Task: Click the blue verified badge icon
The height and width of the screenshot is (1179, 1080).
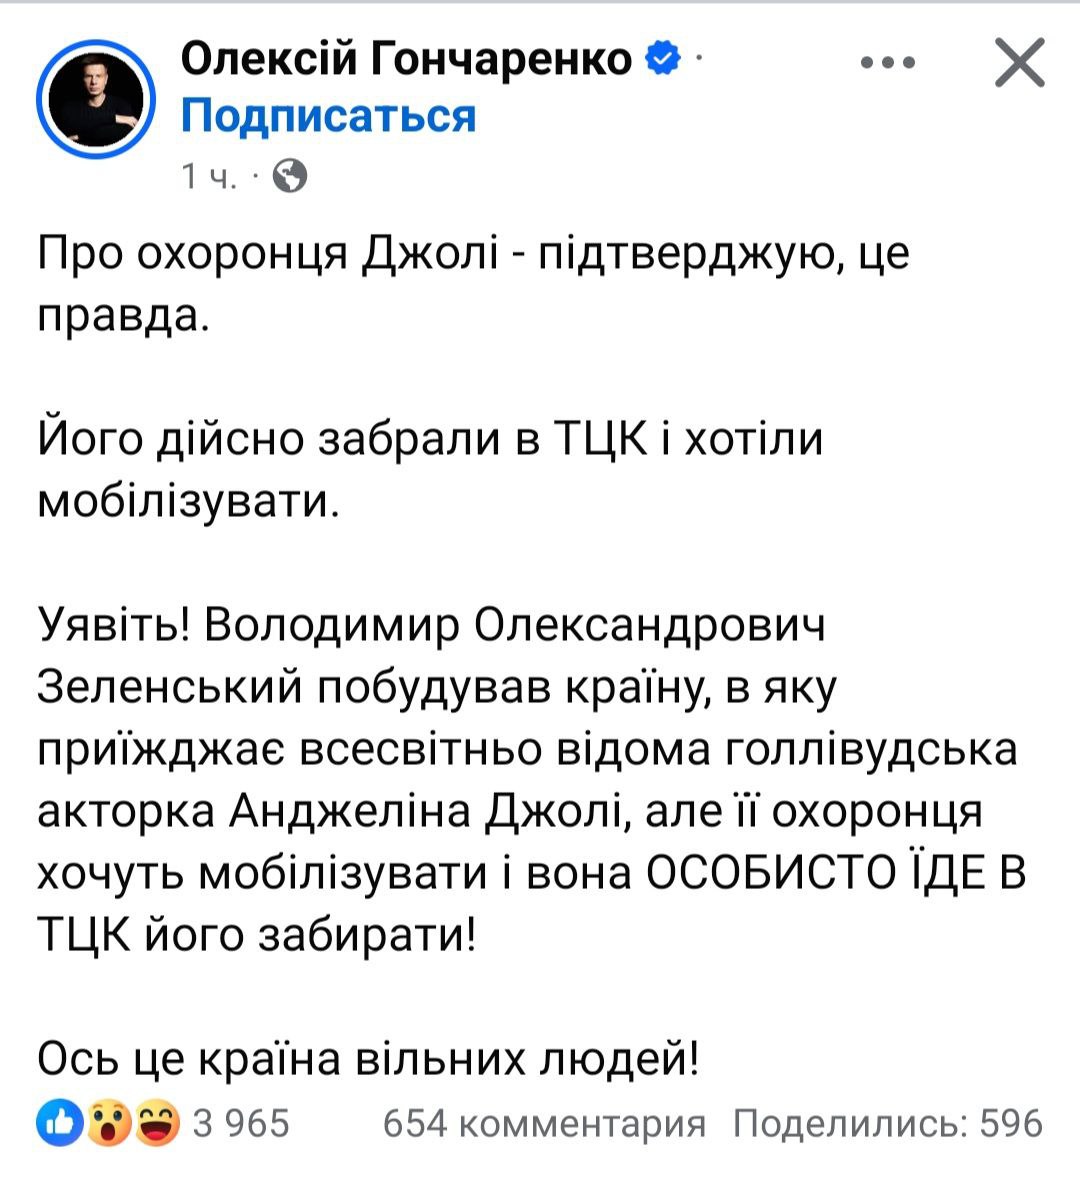Action: point(661,60)
